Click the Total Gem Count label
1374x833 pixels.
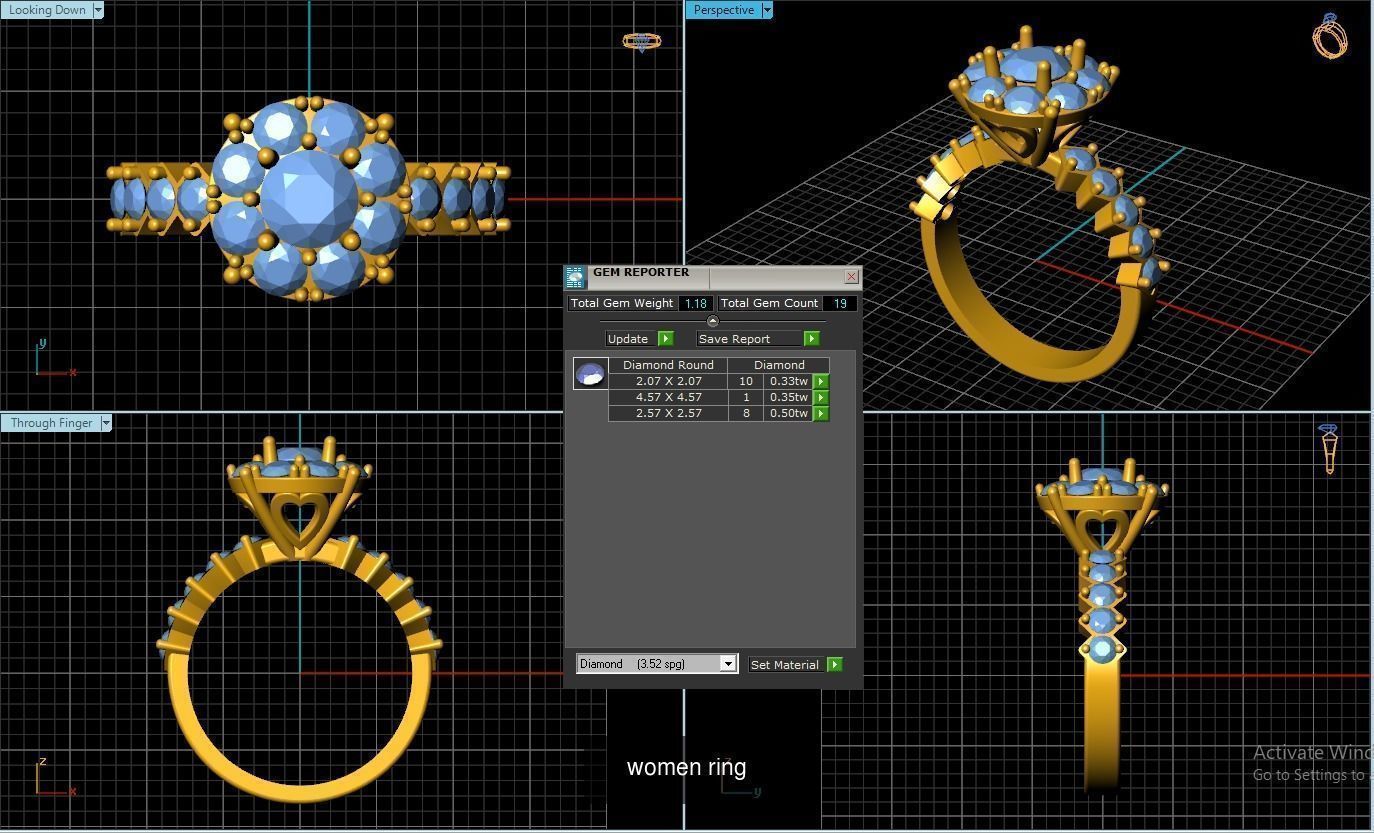pyautogui.click(x=769, y=303)
